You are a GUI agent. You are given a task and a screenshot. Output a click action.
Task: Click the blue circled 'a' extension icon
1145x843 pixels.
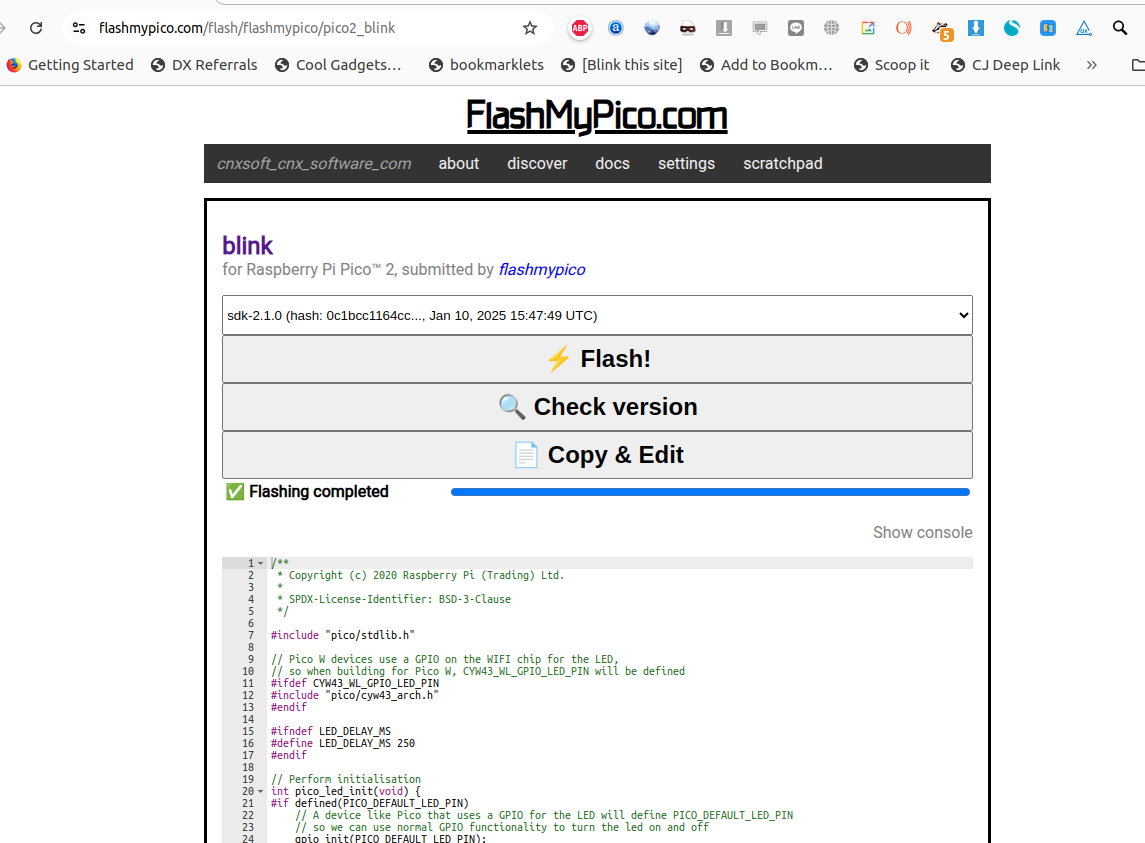[616, 28]
